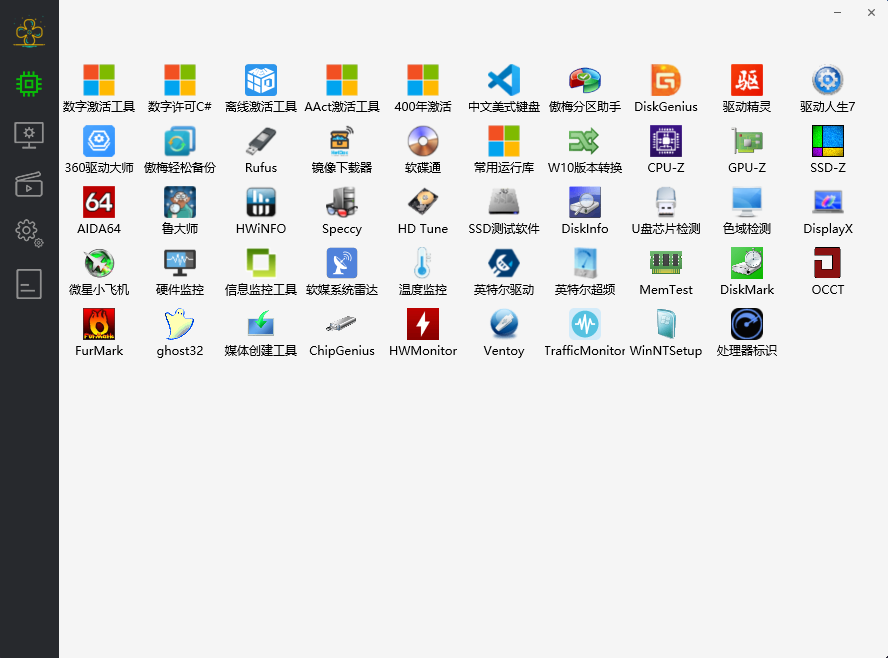This screenshot has width=888, height=658.
Task: Open DiskGenius
Action: pyautogui.click(x=666, y=89)
